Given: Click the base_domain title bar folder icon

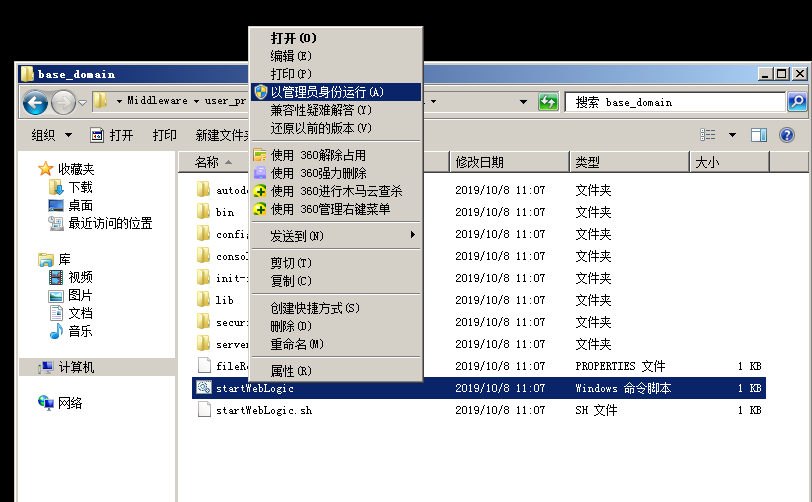Looking at the screenshot, I should [27, 74].
